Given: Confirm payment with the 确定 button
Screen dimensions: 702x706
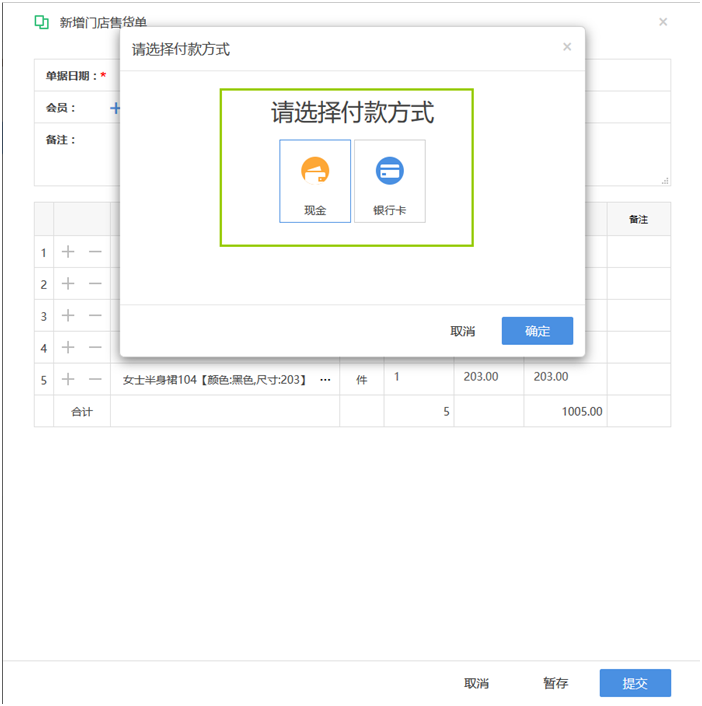Looking at the screenshot, I should (537, 331).
